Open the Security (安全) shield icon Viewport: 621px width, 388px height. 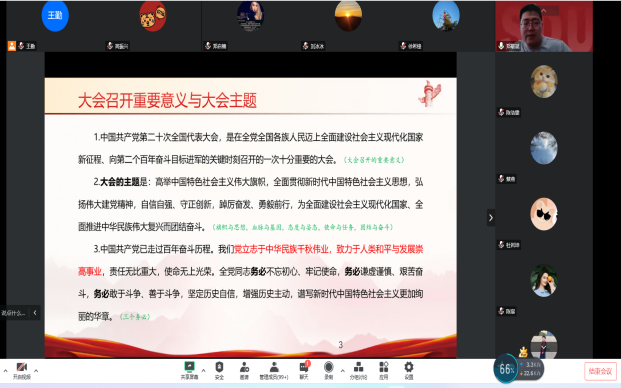coord(219,371)
